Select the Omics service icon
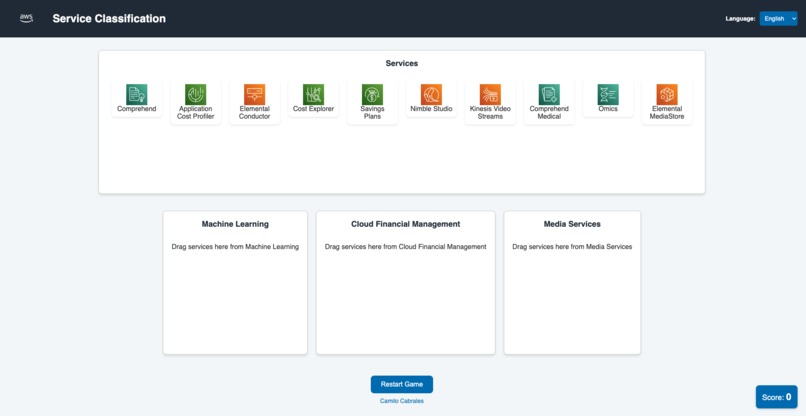This screenshot has width=806, height=416. coord(608,95)
